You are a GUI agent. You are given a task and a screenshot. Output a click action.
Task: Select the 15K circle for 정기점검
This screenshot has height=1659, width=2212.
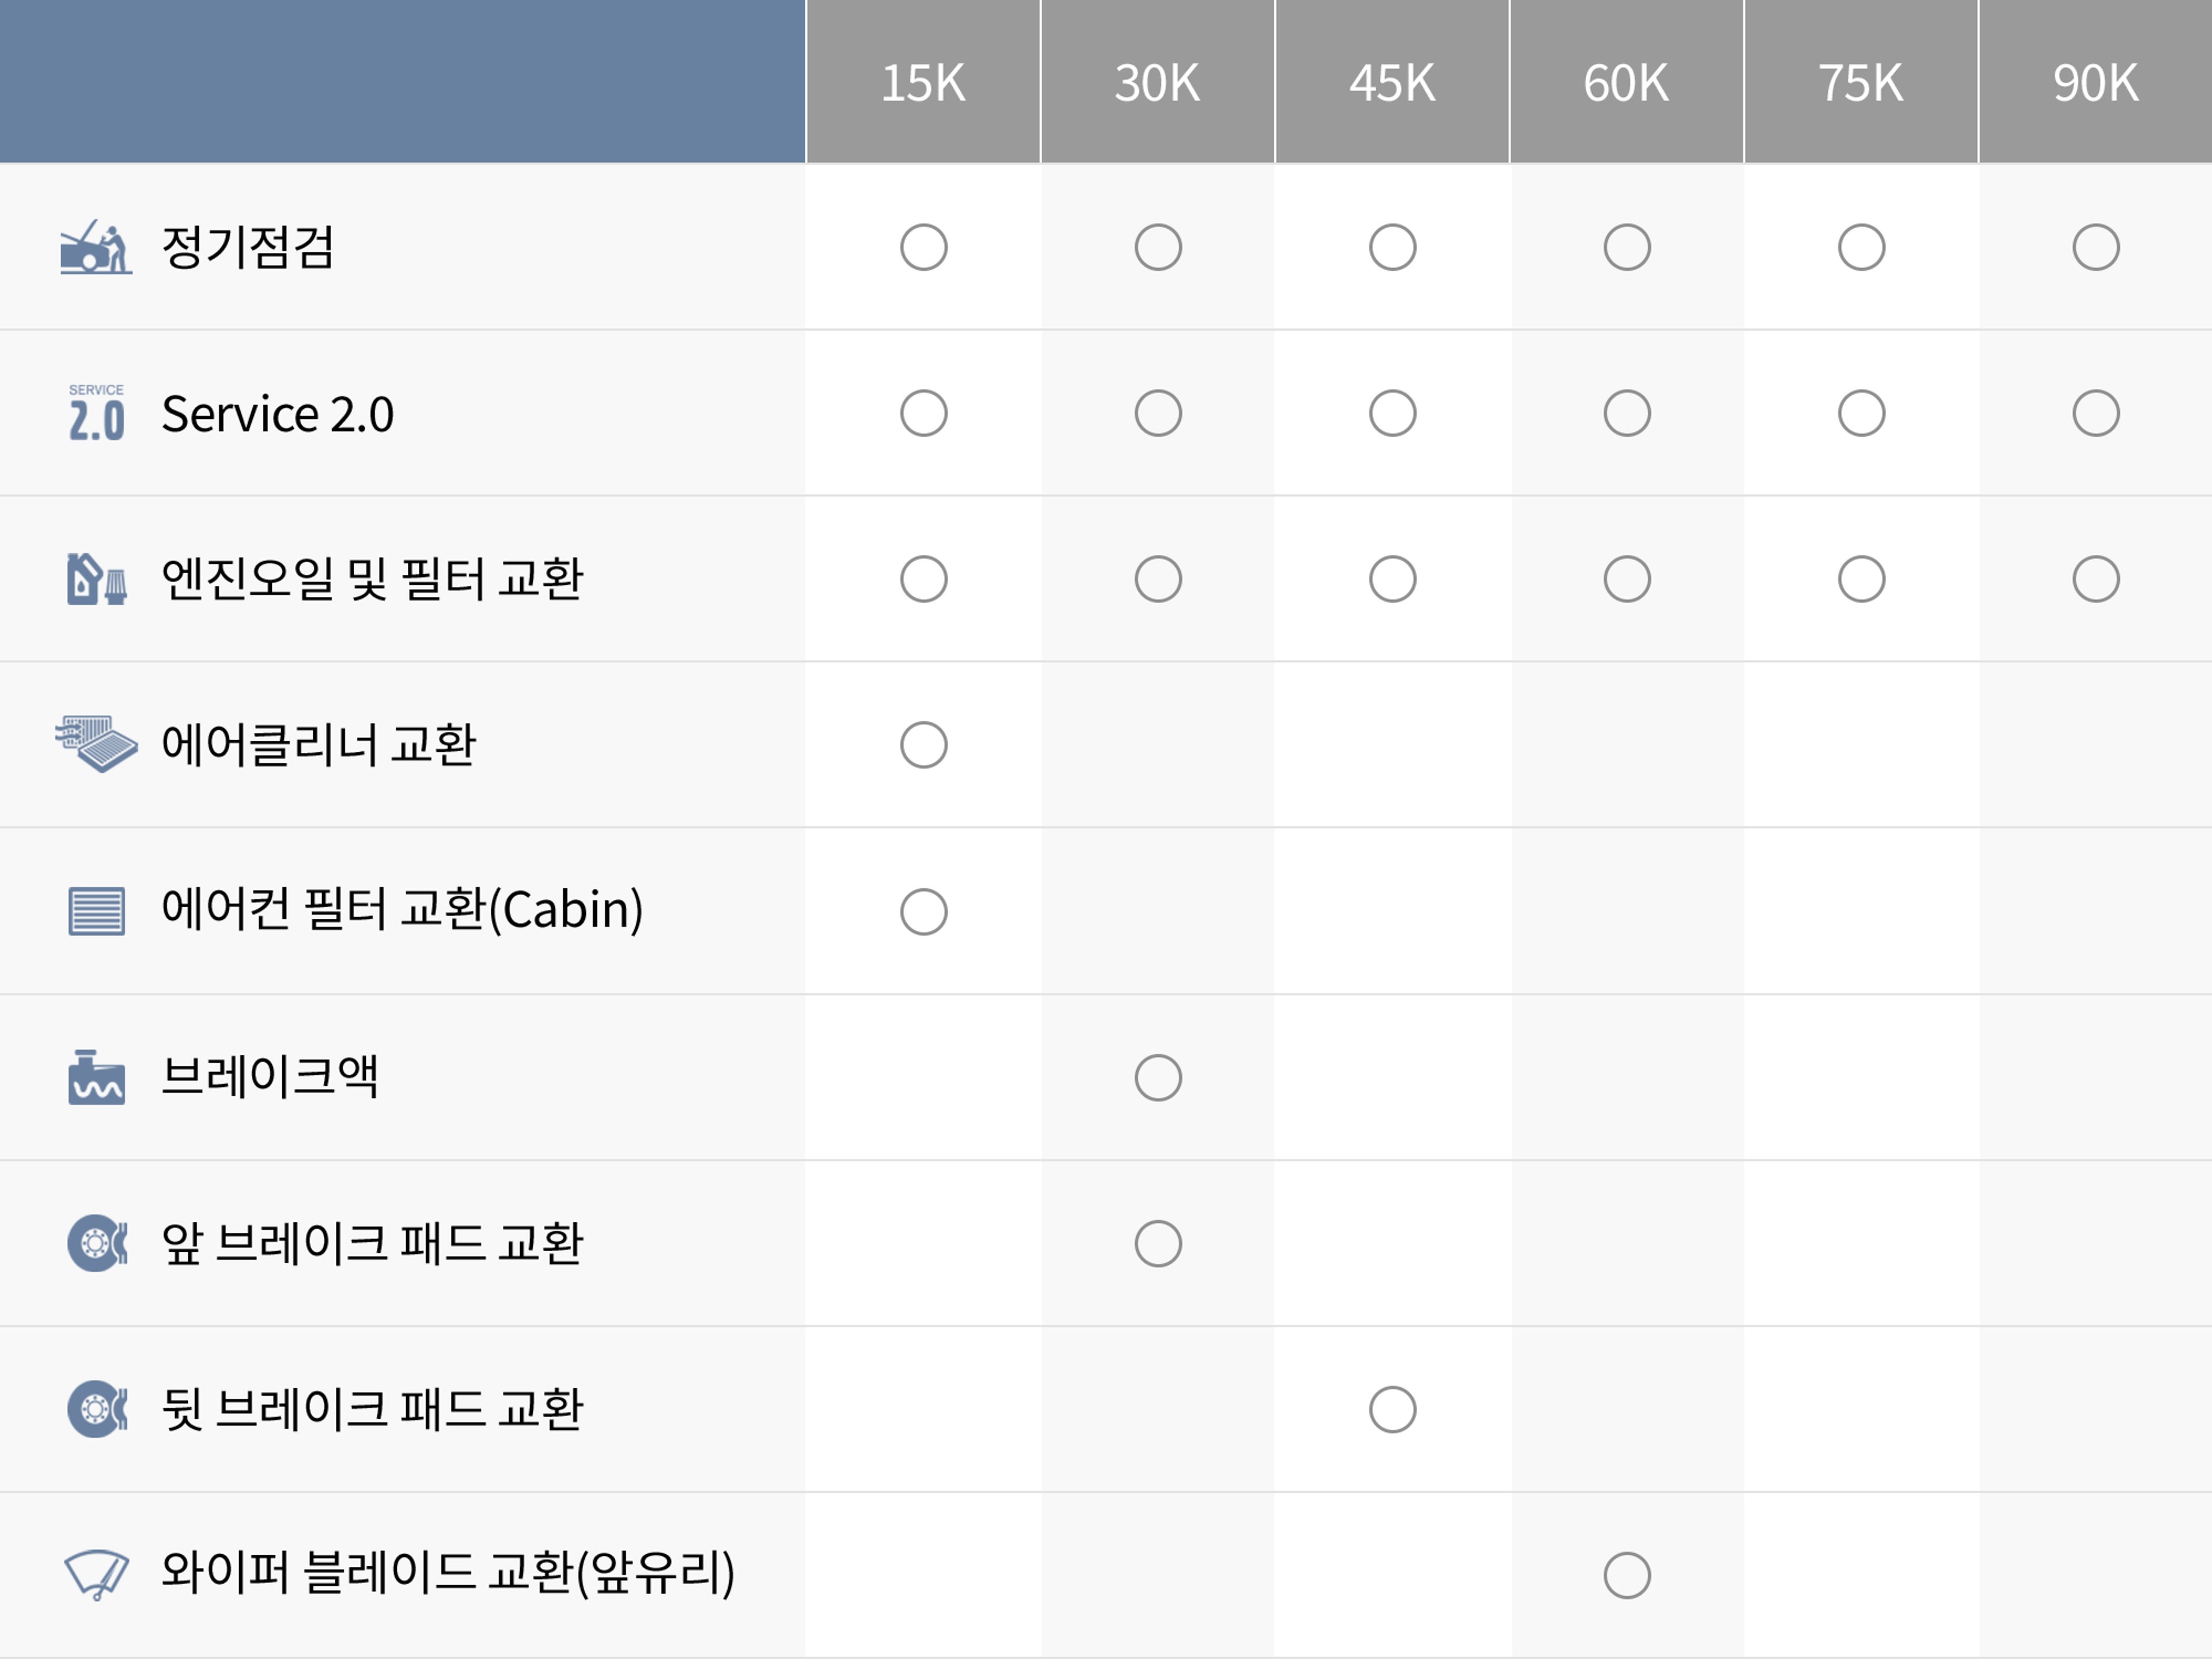(923, 247)
